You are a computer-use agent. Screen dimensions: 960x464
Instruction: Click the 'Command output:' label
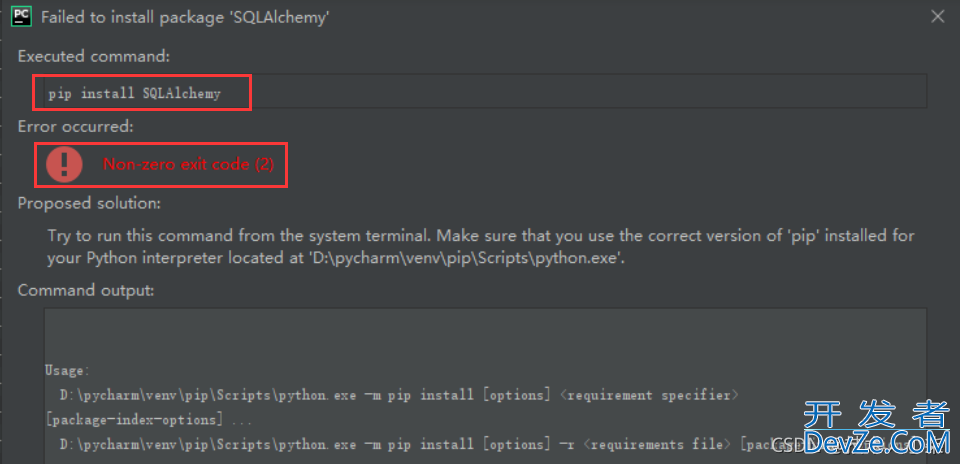point(86,290)
